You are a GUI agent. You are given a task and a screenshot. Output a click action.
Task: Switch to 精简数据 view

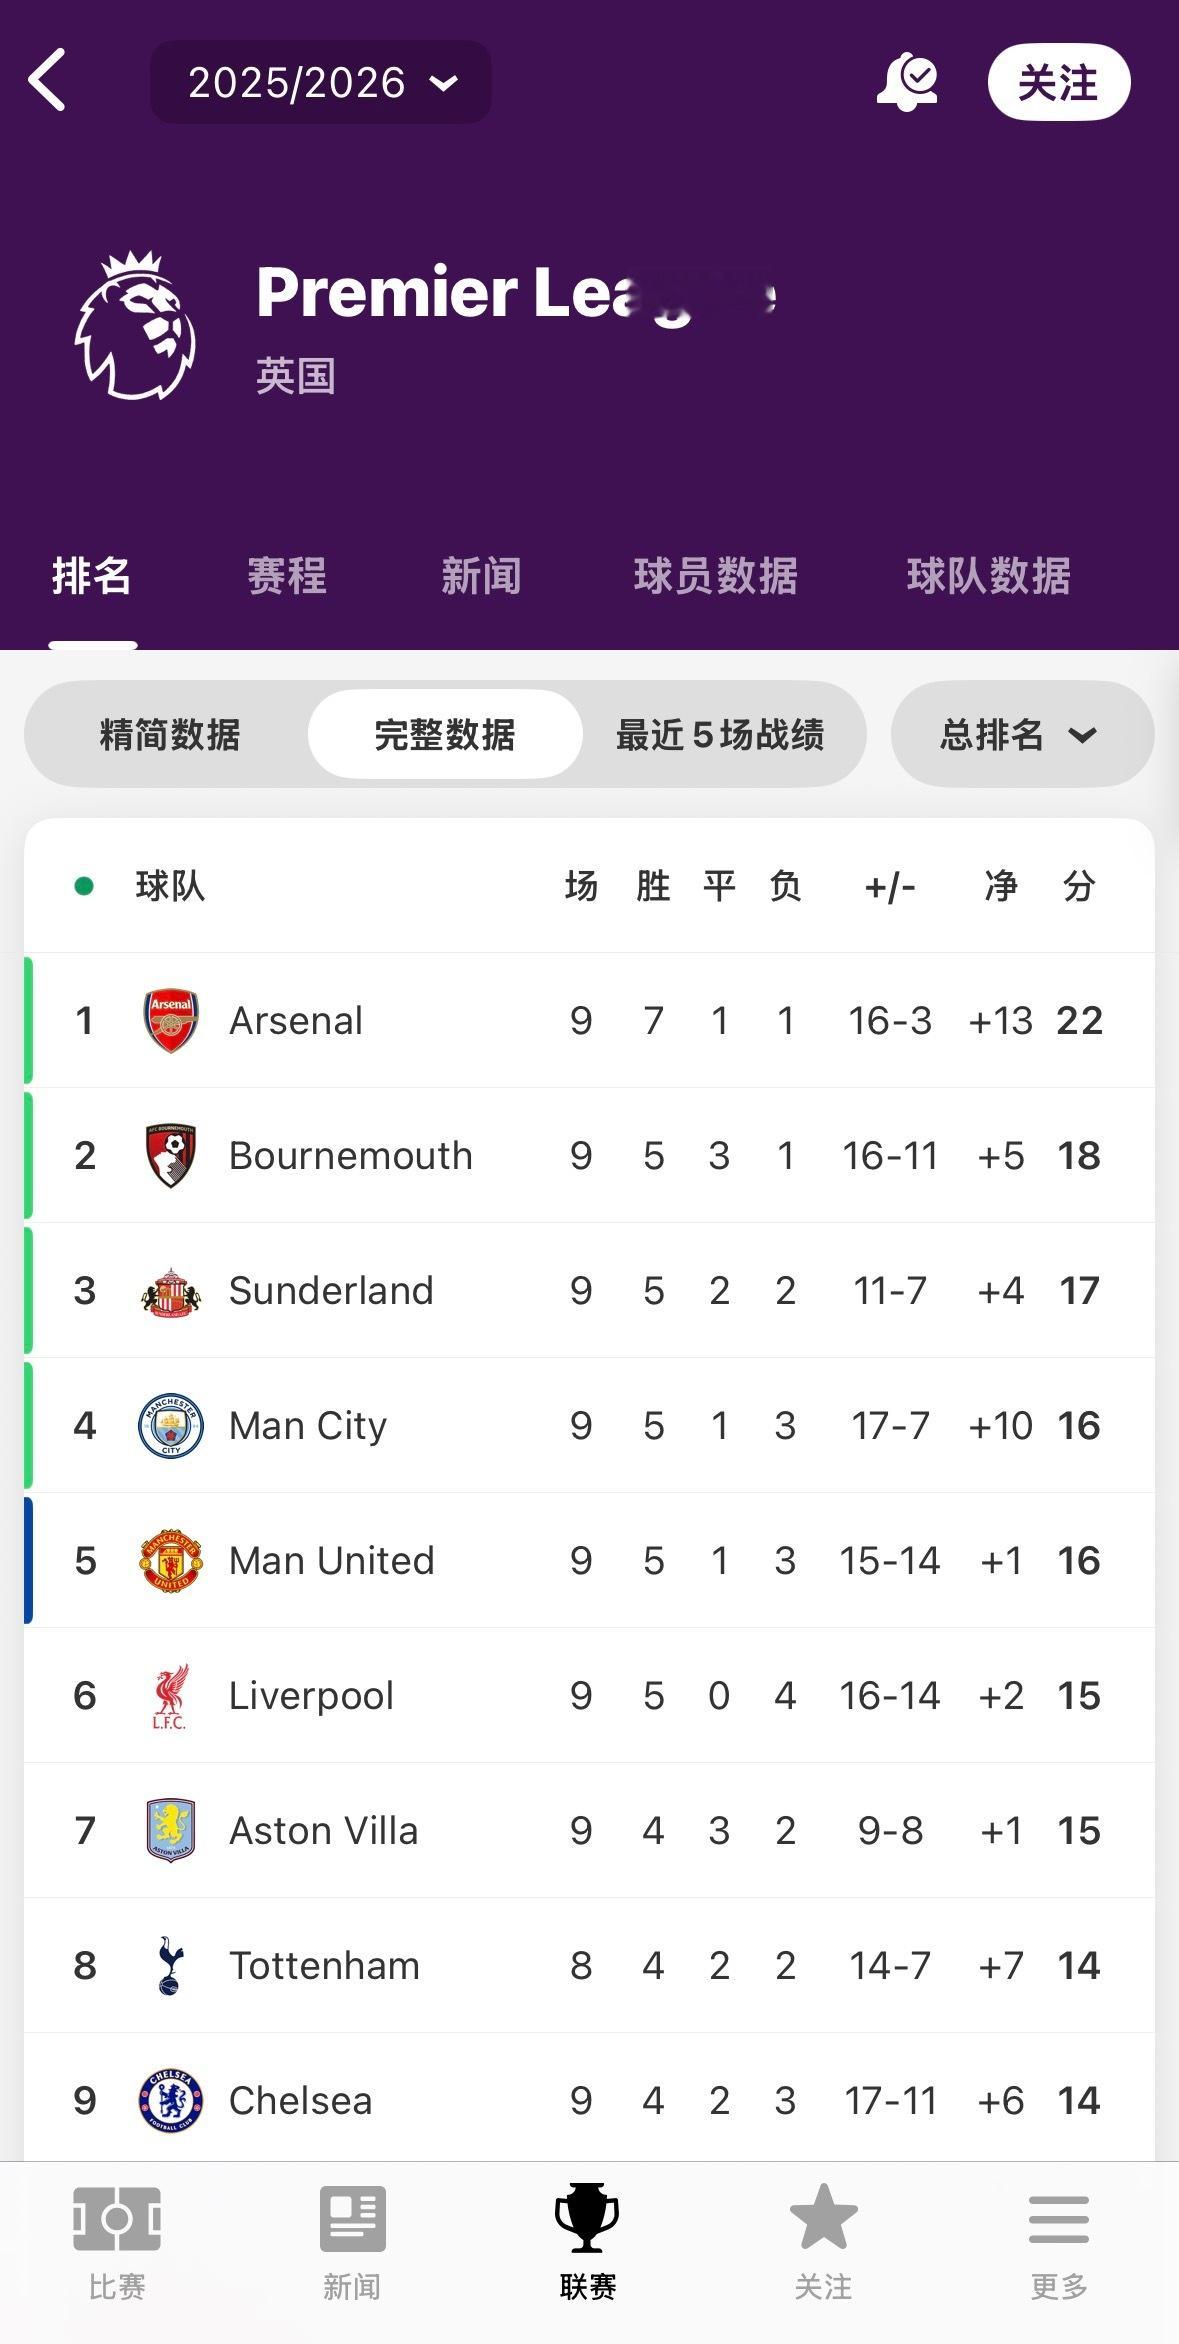point(170,735)
